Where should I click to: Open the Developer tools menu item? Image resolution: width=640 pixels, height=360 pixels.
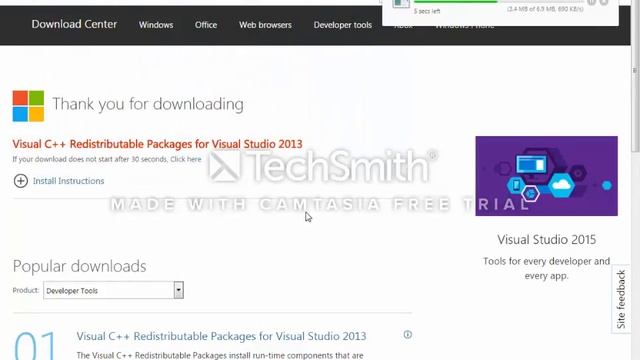(343, 25)
